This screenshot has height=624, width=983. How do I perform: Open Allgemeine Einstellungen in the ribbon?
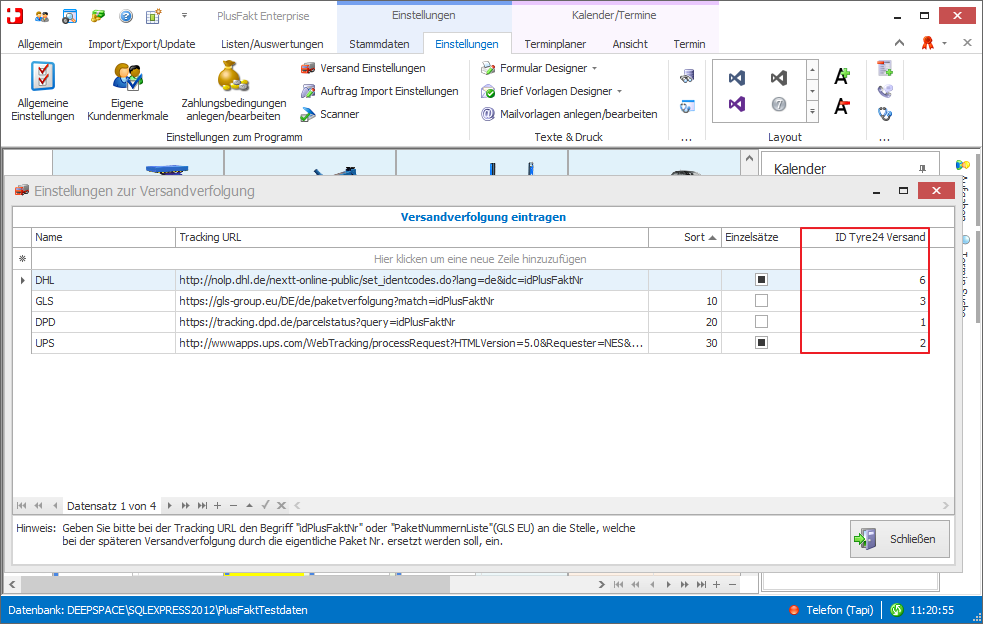coord(42,90)
